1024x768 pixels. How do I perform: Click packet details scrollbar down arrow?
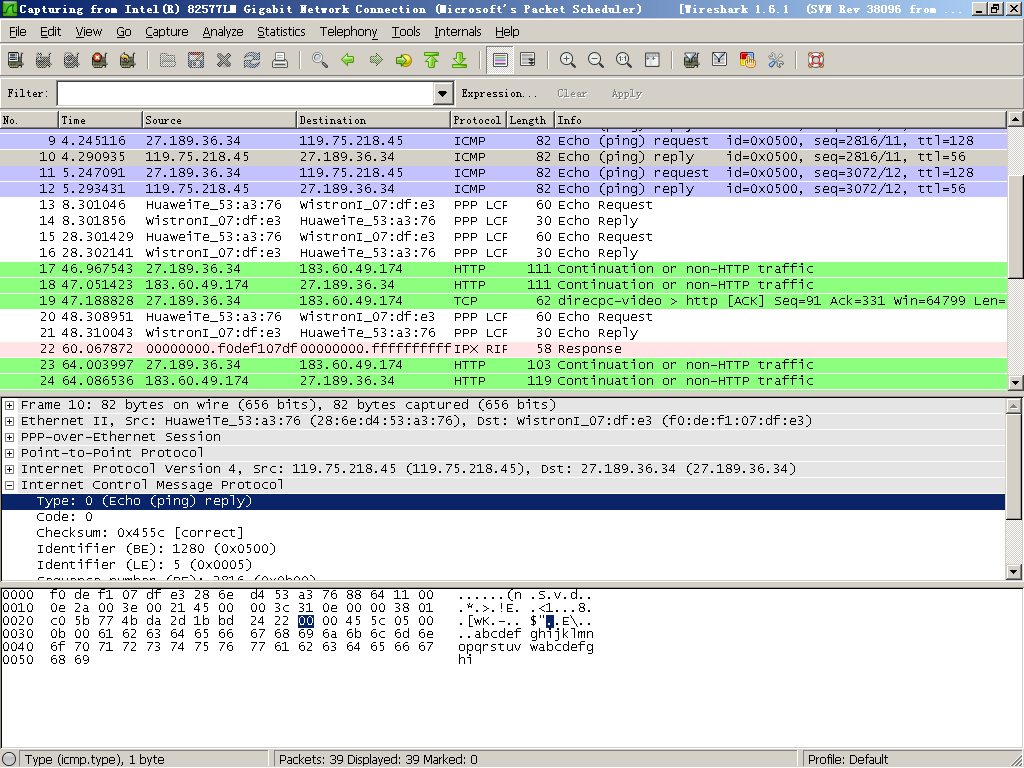1014,571
